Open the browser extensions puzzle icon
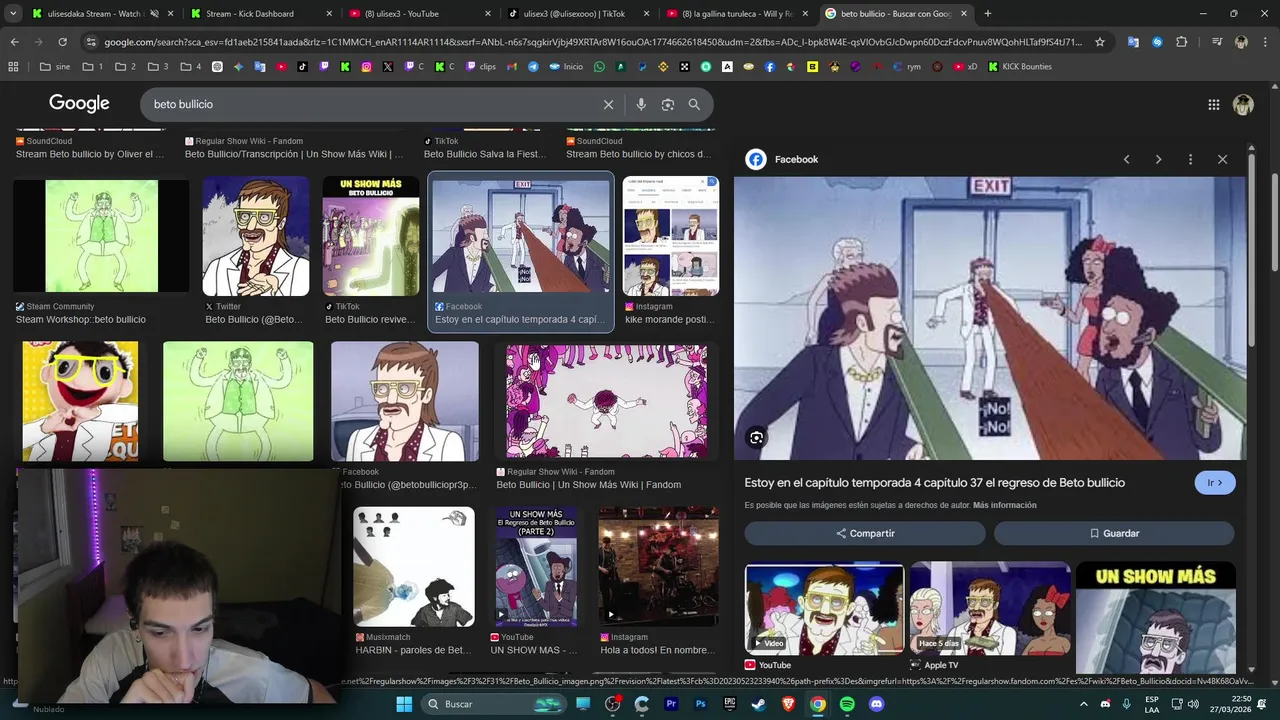 tap(1182, 42)
